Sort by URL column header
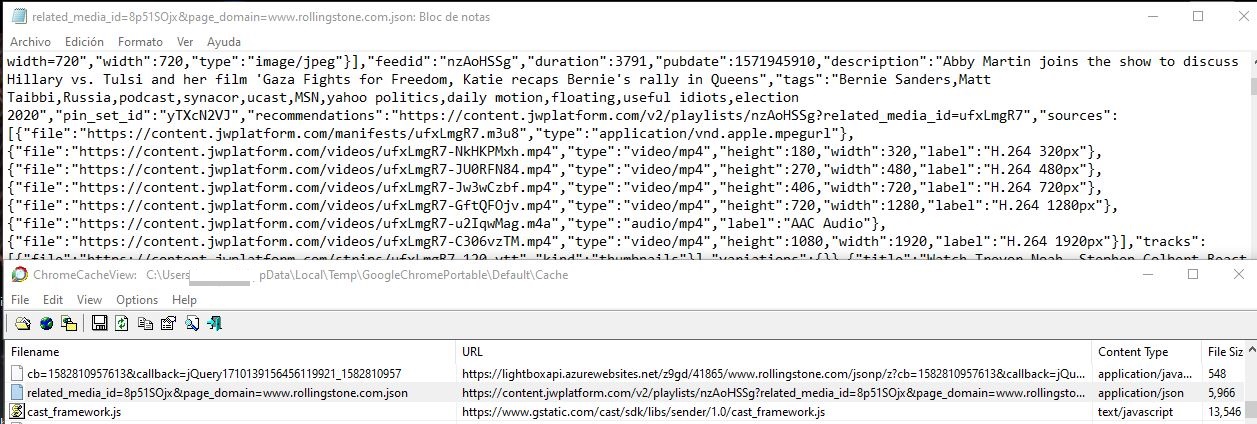 click(x=774, y=352)
